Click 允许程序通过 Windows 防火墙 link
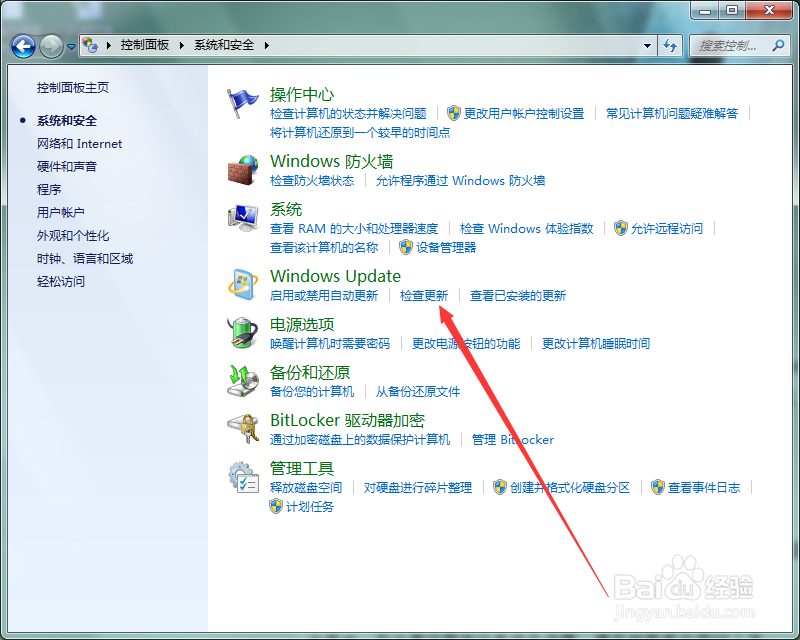The height and width of the screenshot is (640, 800). click(460, 181)
